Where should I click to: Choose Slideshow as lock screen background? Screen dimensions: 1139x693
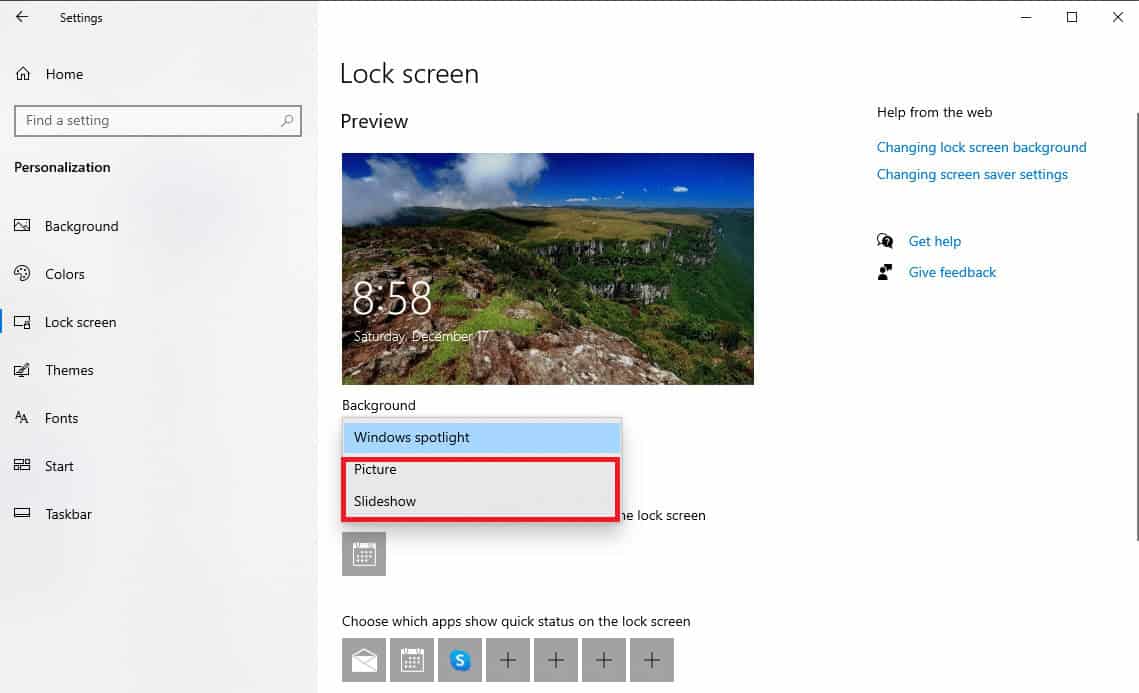(x=480, y=501)
